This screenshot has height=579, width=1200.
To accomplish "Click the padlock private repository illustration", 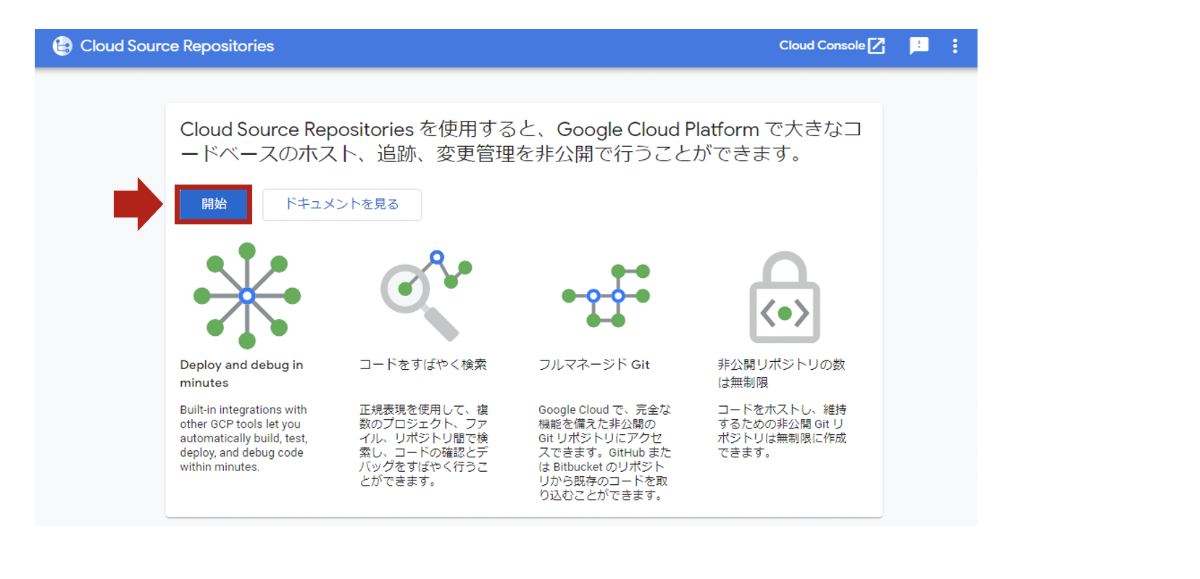I will click(785, 297).
